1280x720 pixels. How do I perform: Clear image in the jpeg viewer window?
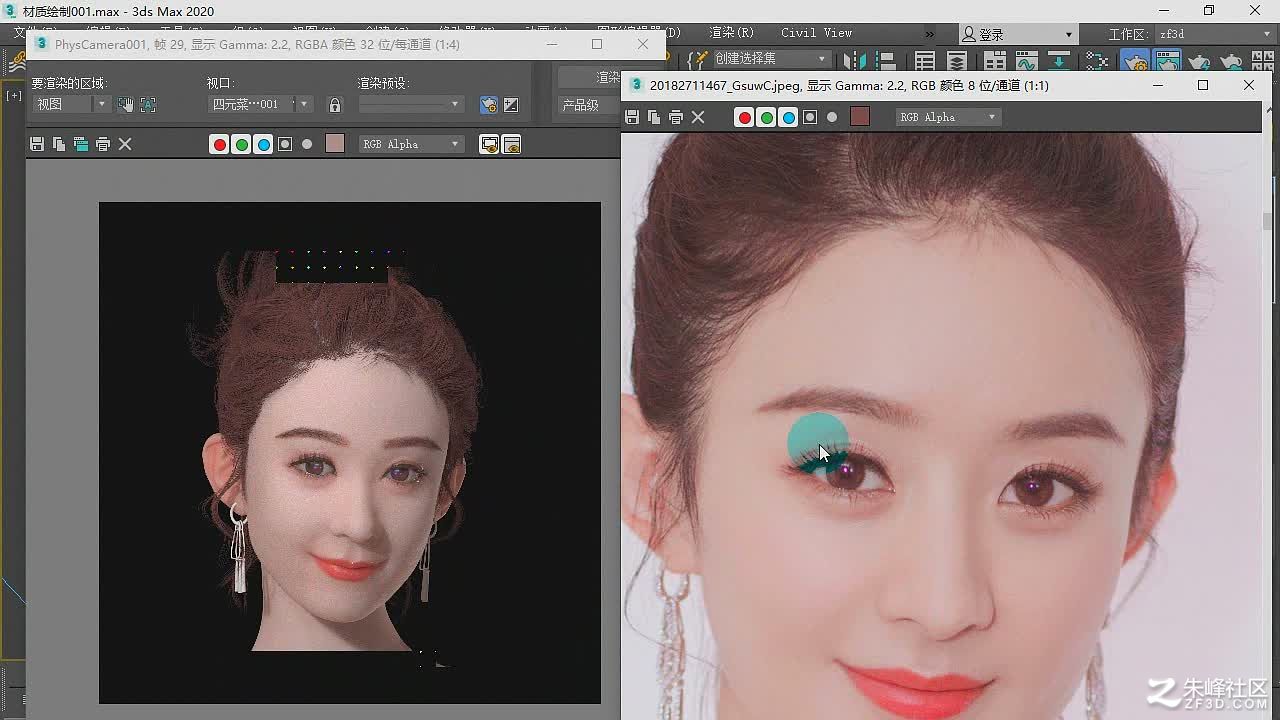coord(698,117)
